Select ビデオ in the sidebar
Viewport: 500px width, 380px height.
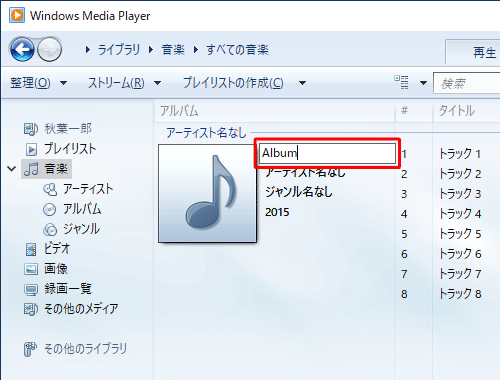(x=47, y=249)
